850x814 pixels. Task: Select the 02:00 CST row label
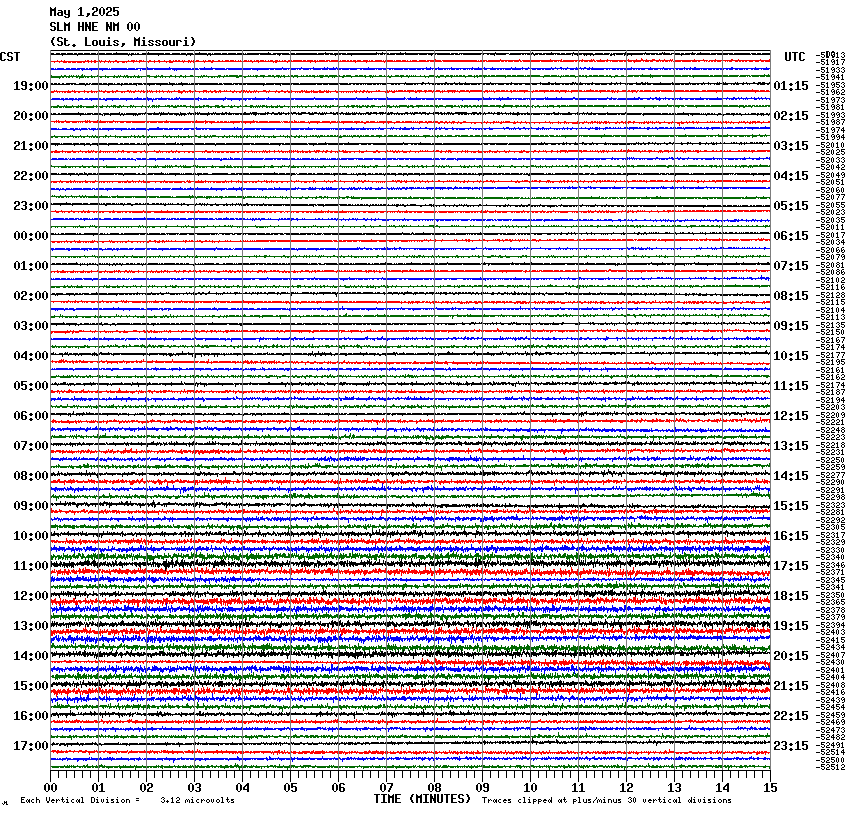pyautogui.click(x=31, y=296)
